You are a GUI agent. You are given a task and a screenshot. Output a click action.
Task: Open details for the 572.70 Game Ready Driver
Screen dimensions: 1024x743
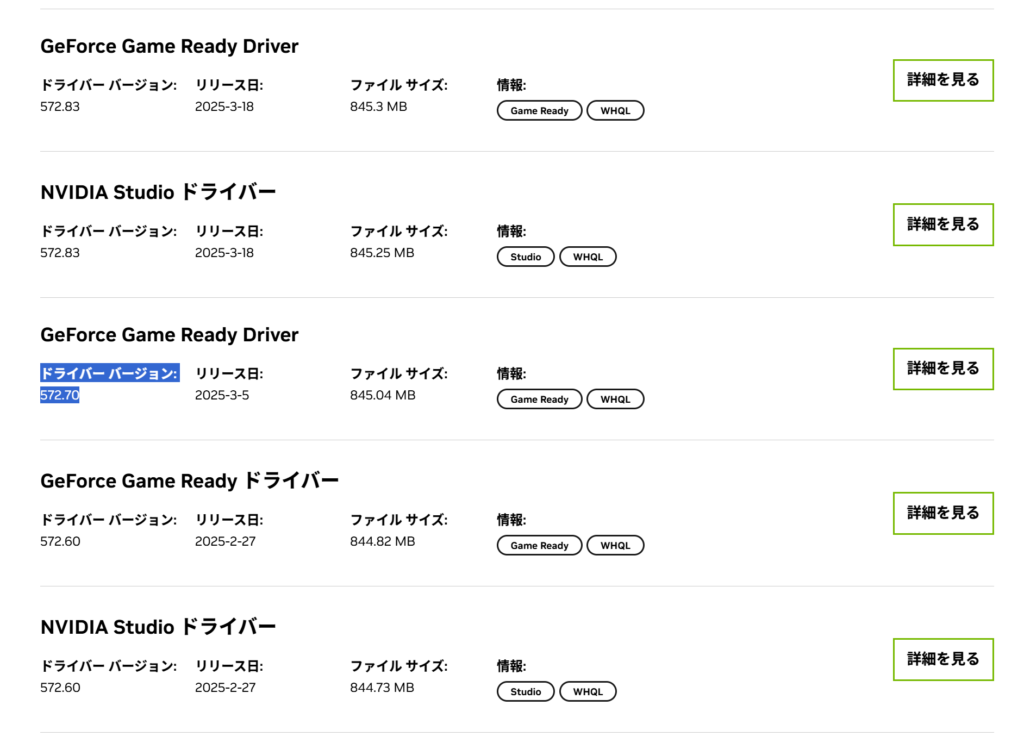(x=943, y=369)
